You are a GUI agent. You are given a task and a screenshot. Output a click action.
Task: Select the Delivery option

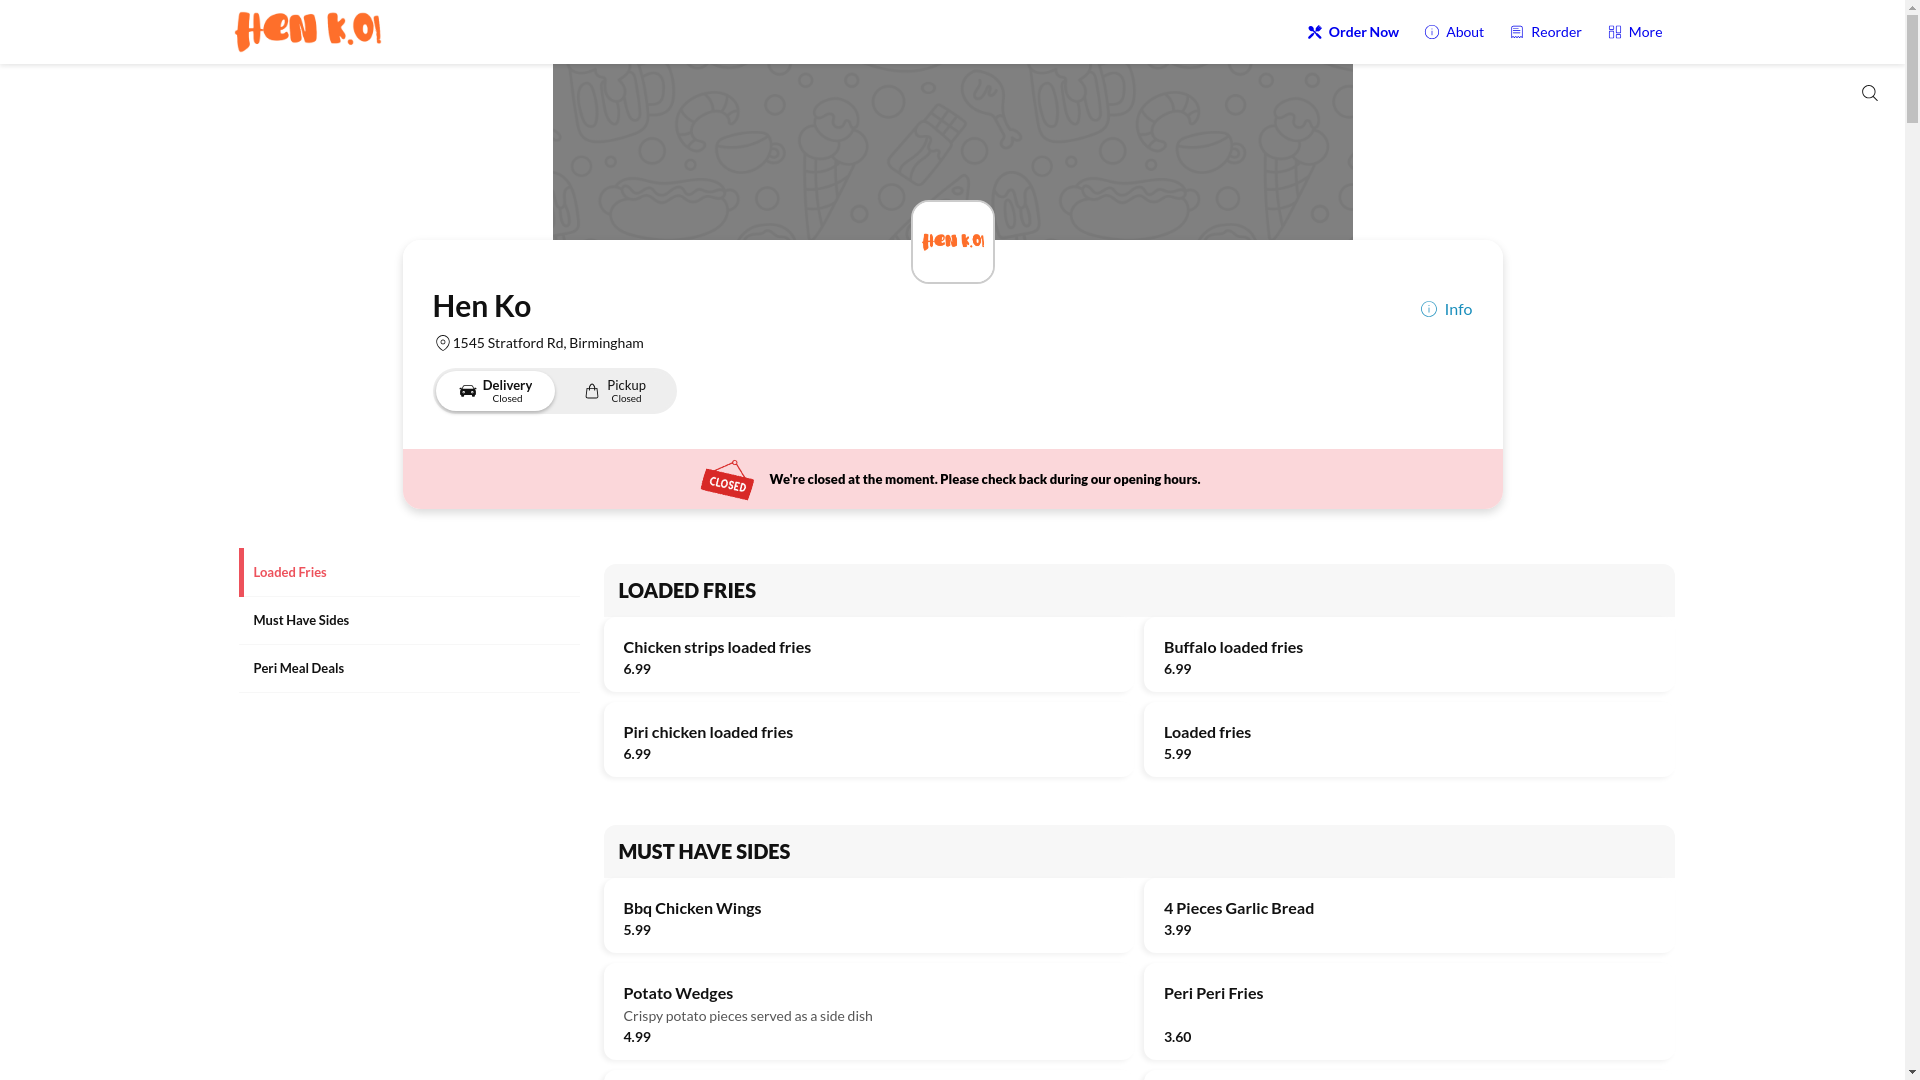click(495, 391)
